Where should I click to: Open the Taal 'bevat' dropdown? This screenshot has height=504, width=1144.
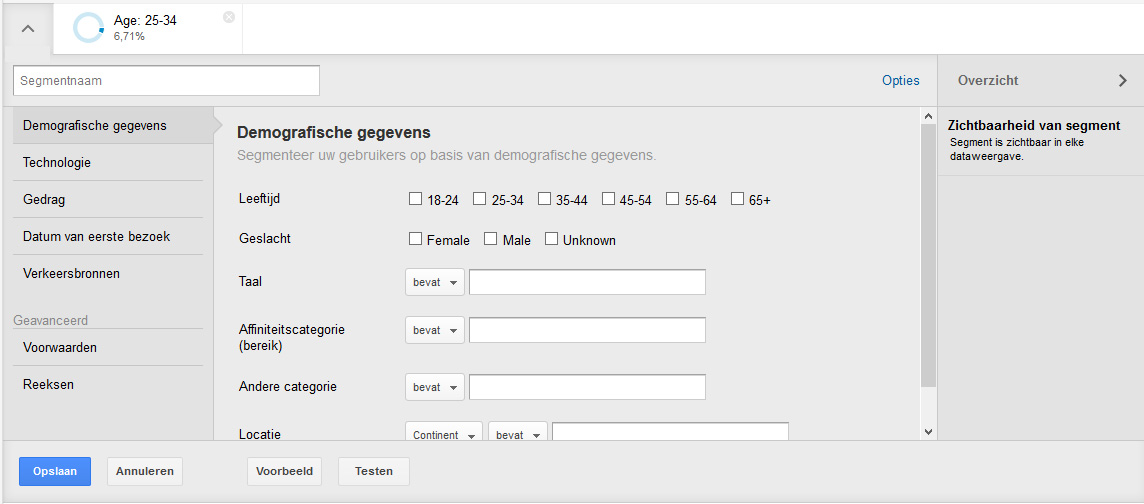pyautogui.click(x=435, y=283)
